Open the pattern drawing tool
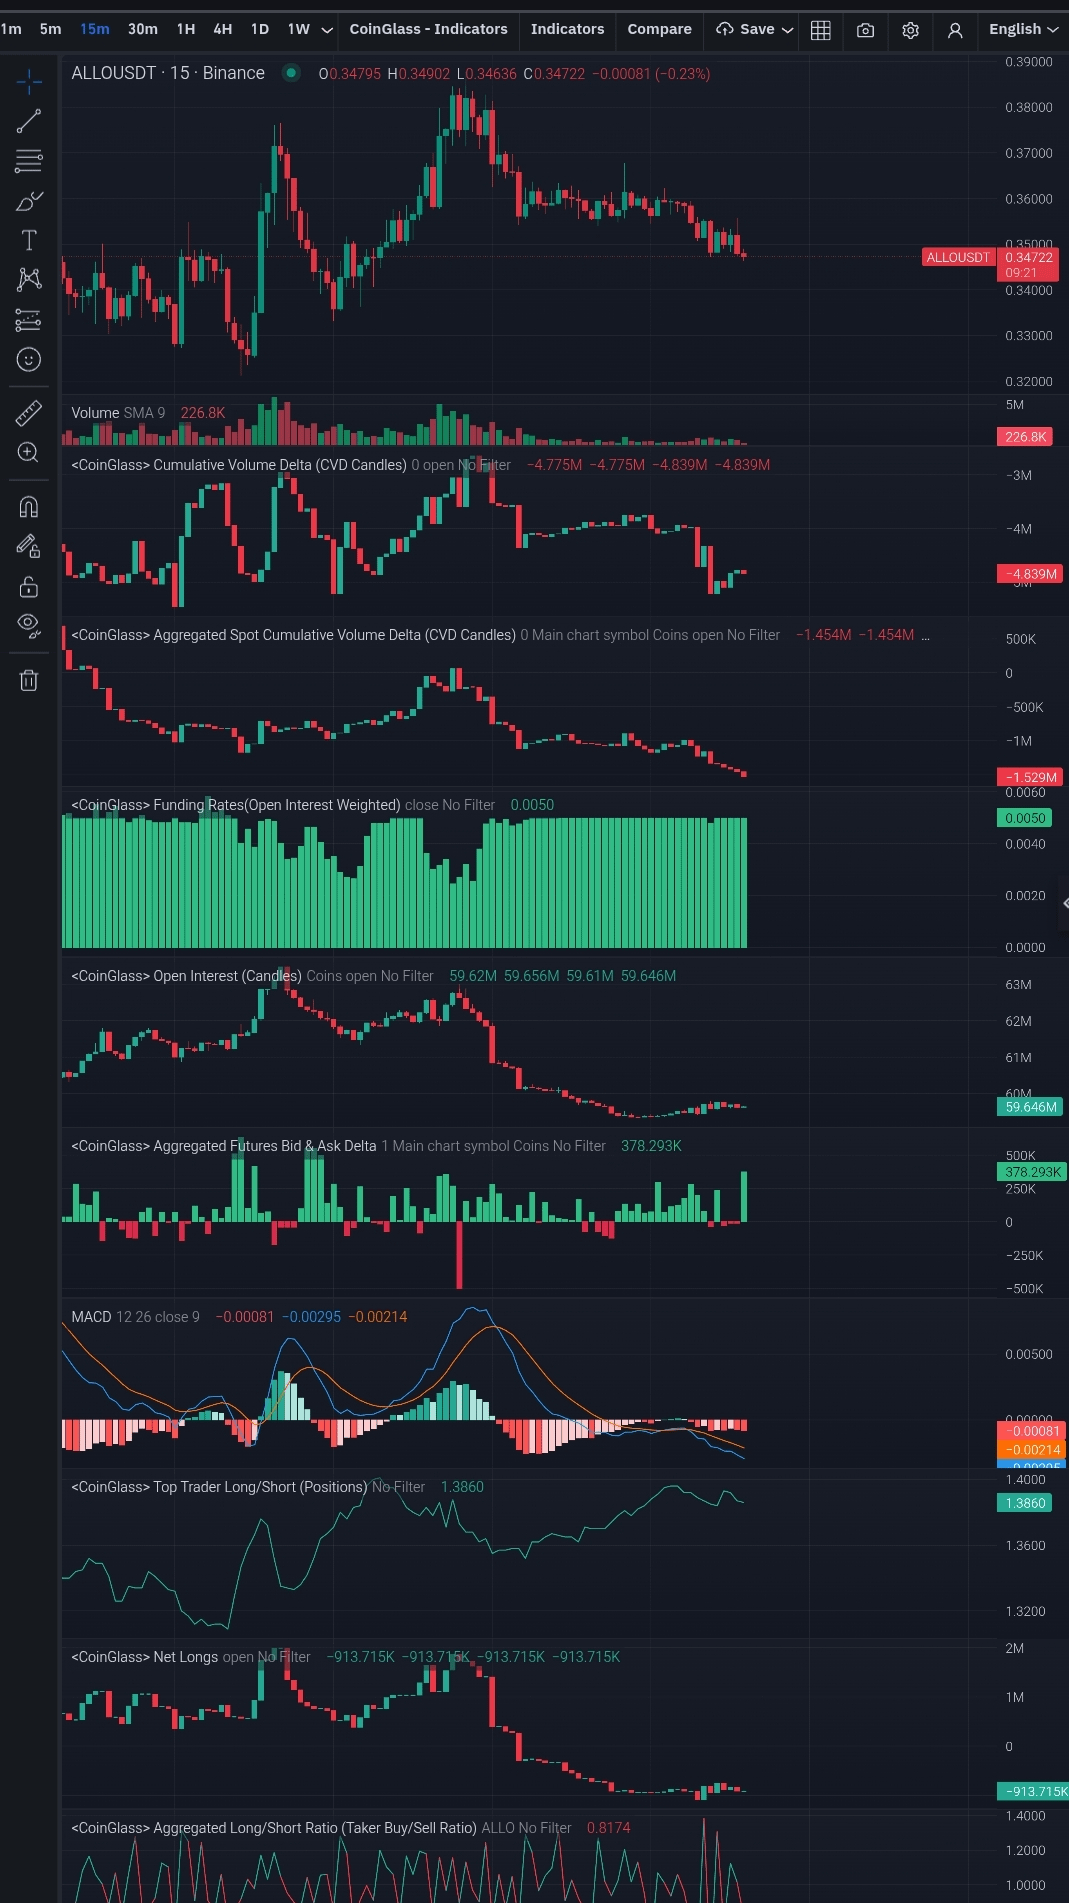Image resolution: width=1069 pixels, height=1903 pixels. pyautogui.click(x=29, y=279)
